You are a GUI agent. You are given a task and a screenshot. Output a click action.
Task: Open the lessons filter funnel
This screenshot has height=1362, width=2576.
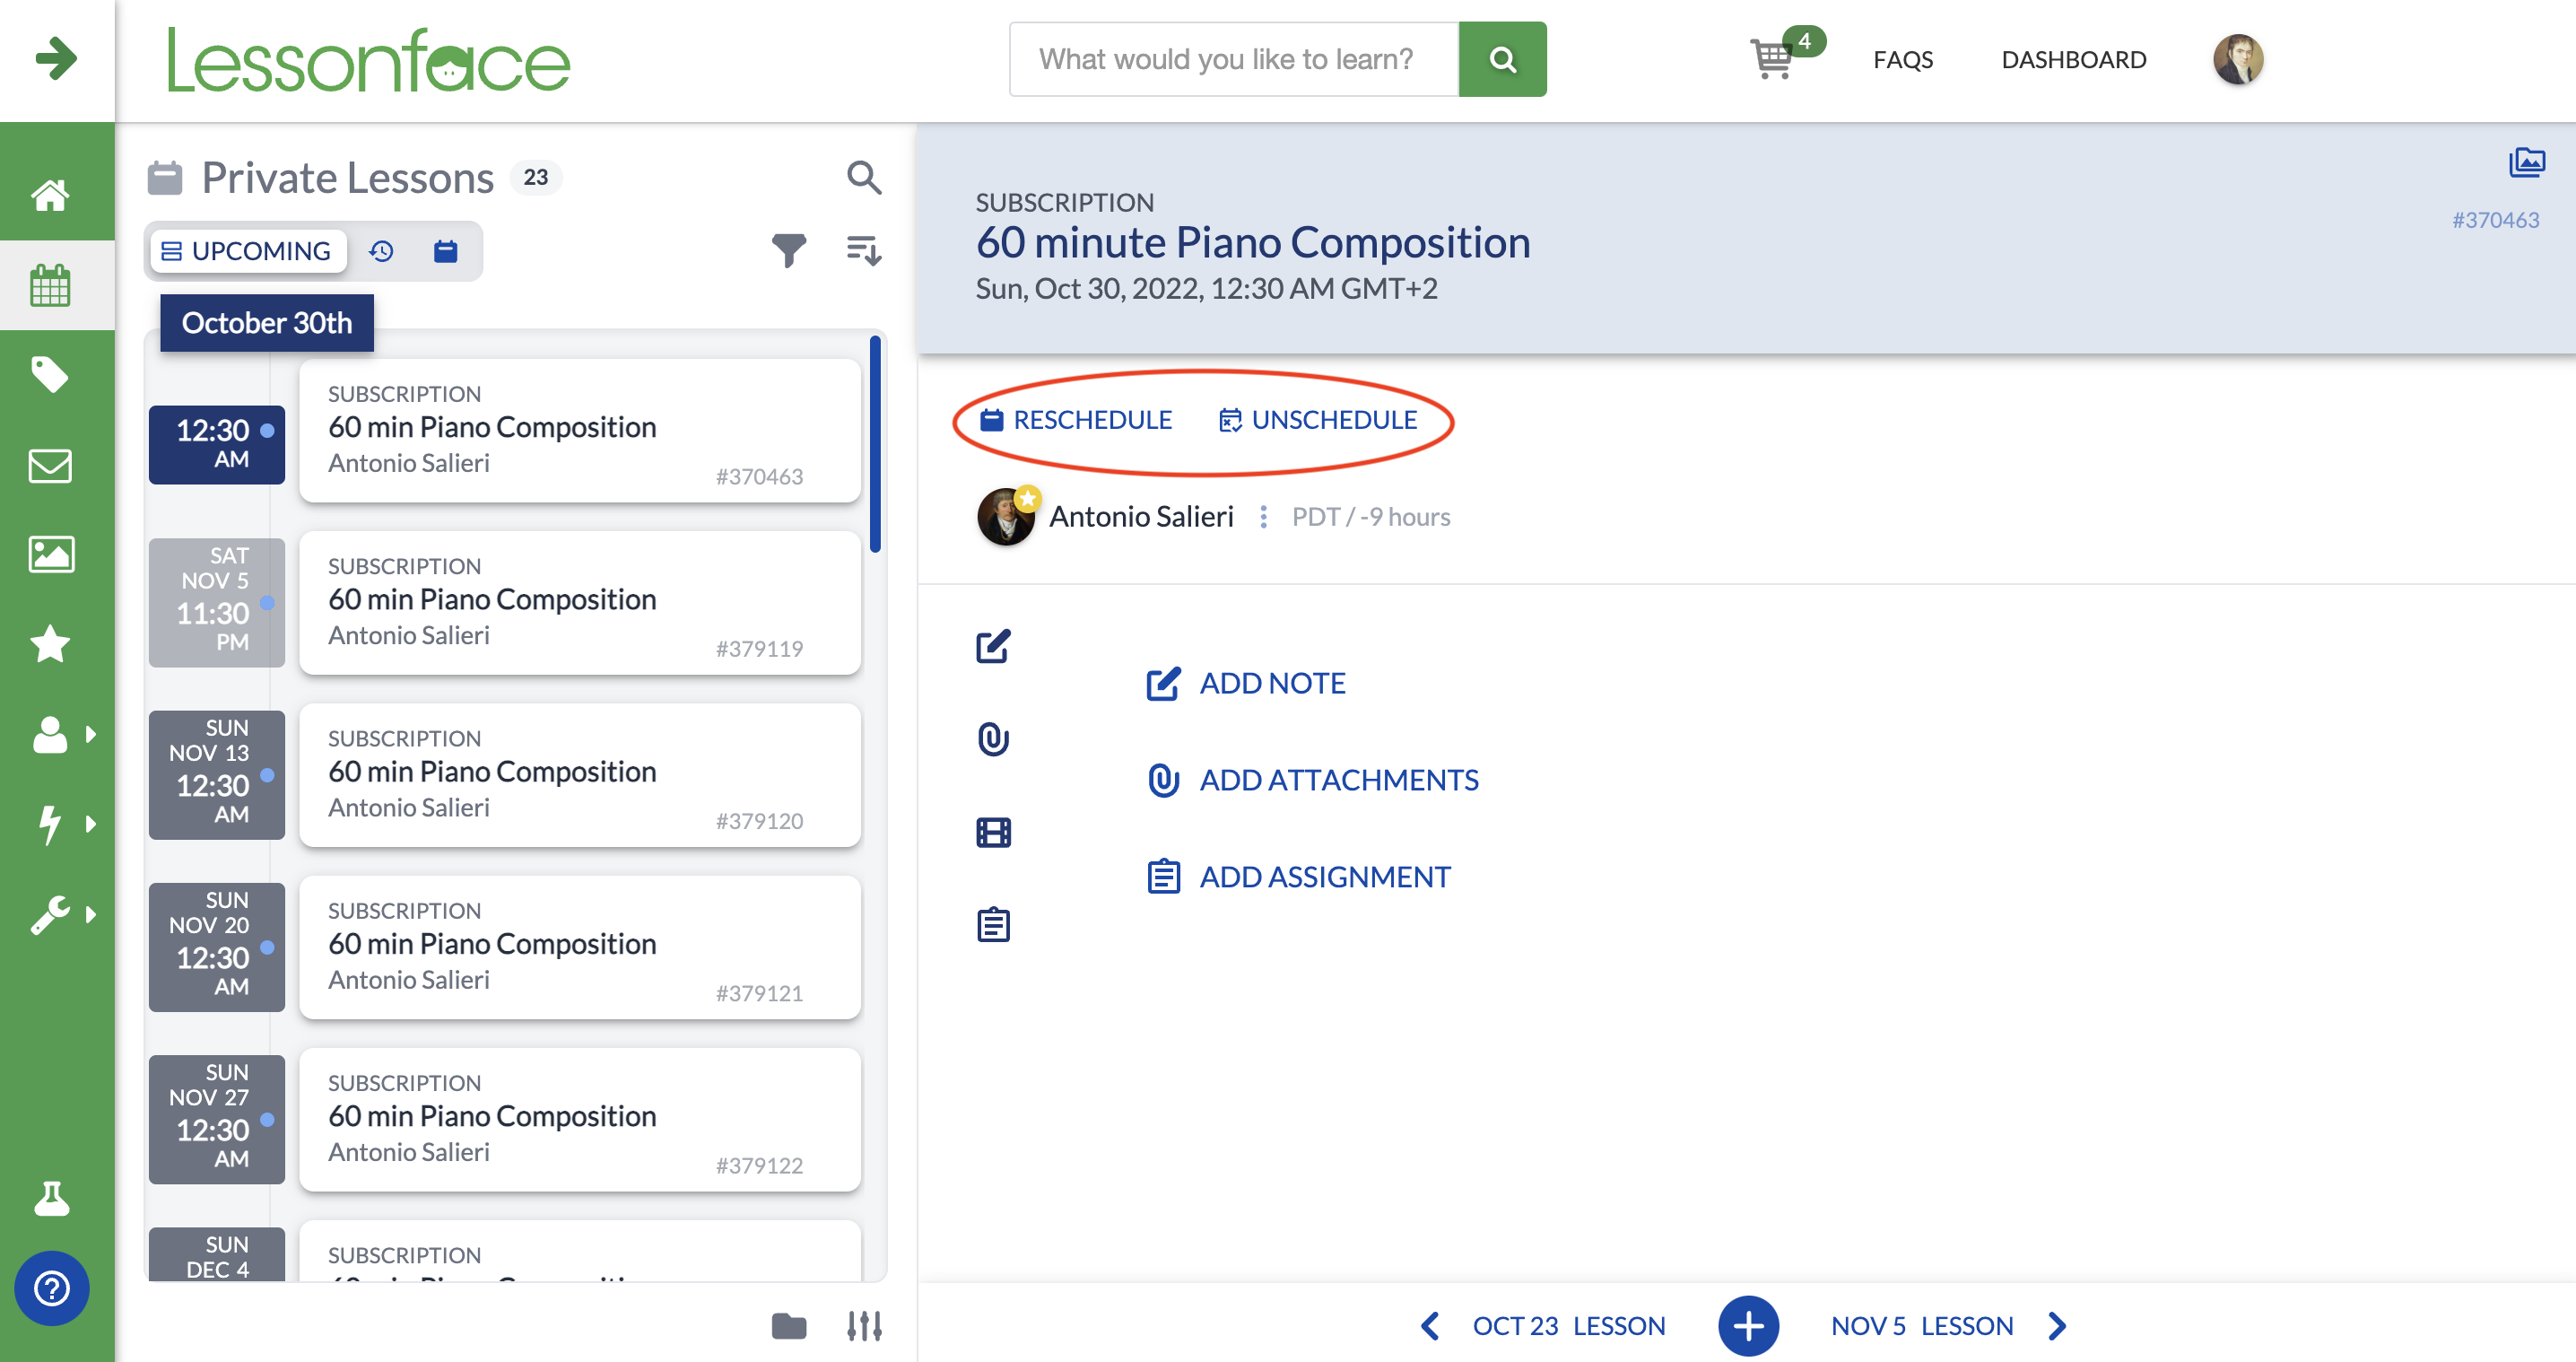click(789, 250)
